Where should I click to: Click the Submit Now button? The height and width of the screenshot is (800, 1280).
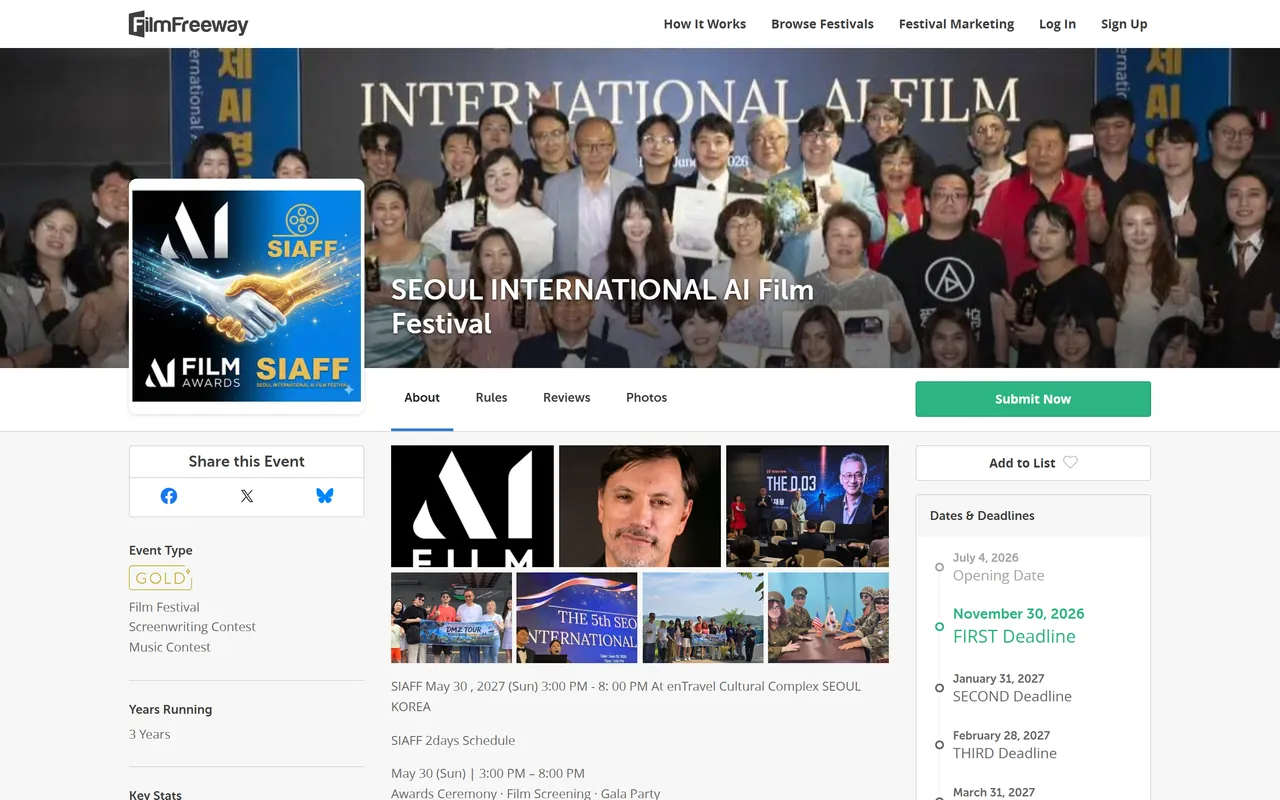(x=1033, y=399)
